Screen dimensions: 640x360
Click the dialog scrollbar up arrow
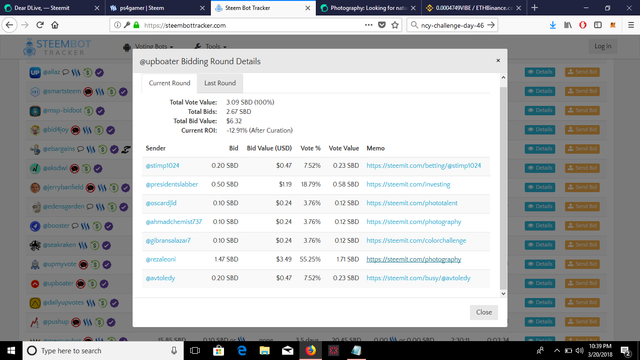pyautogui.click(x=503, y=78)
